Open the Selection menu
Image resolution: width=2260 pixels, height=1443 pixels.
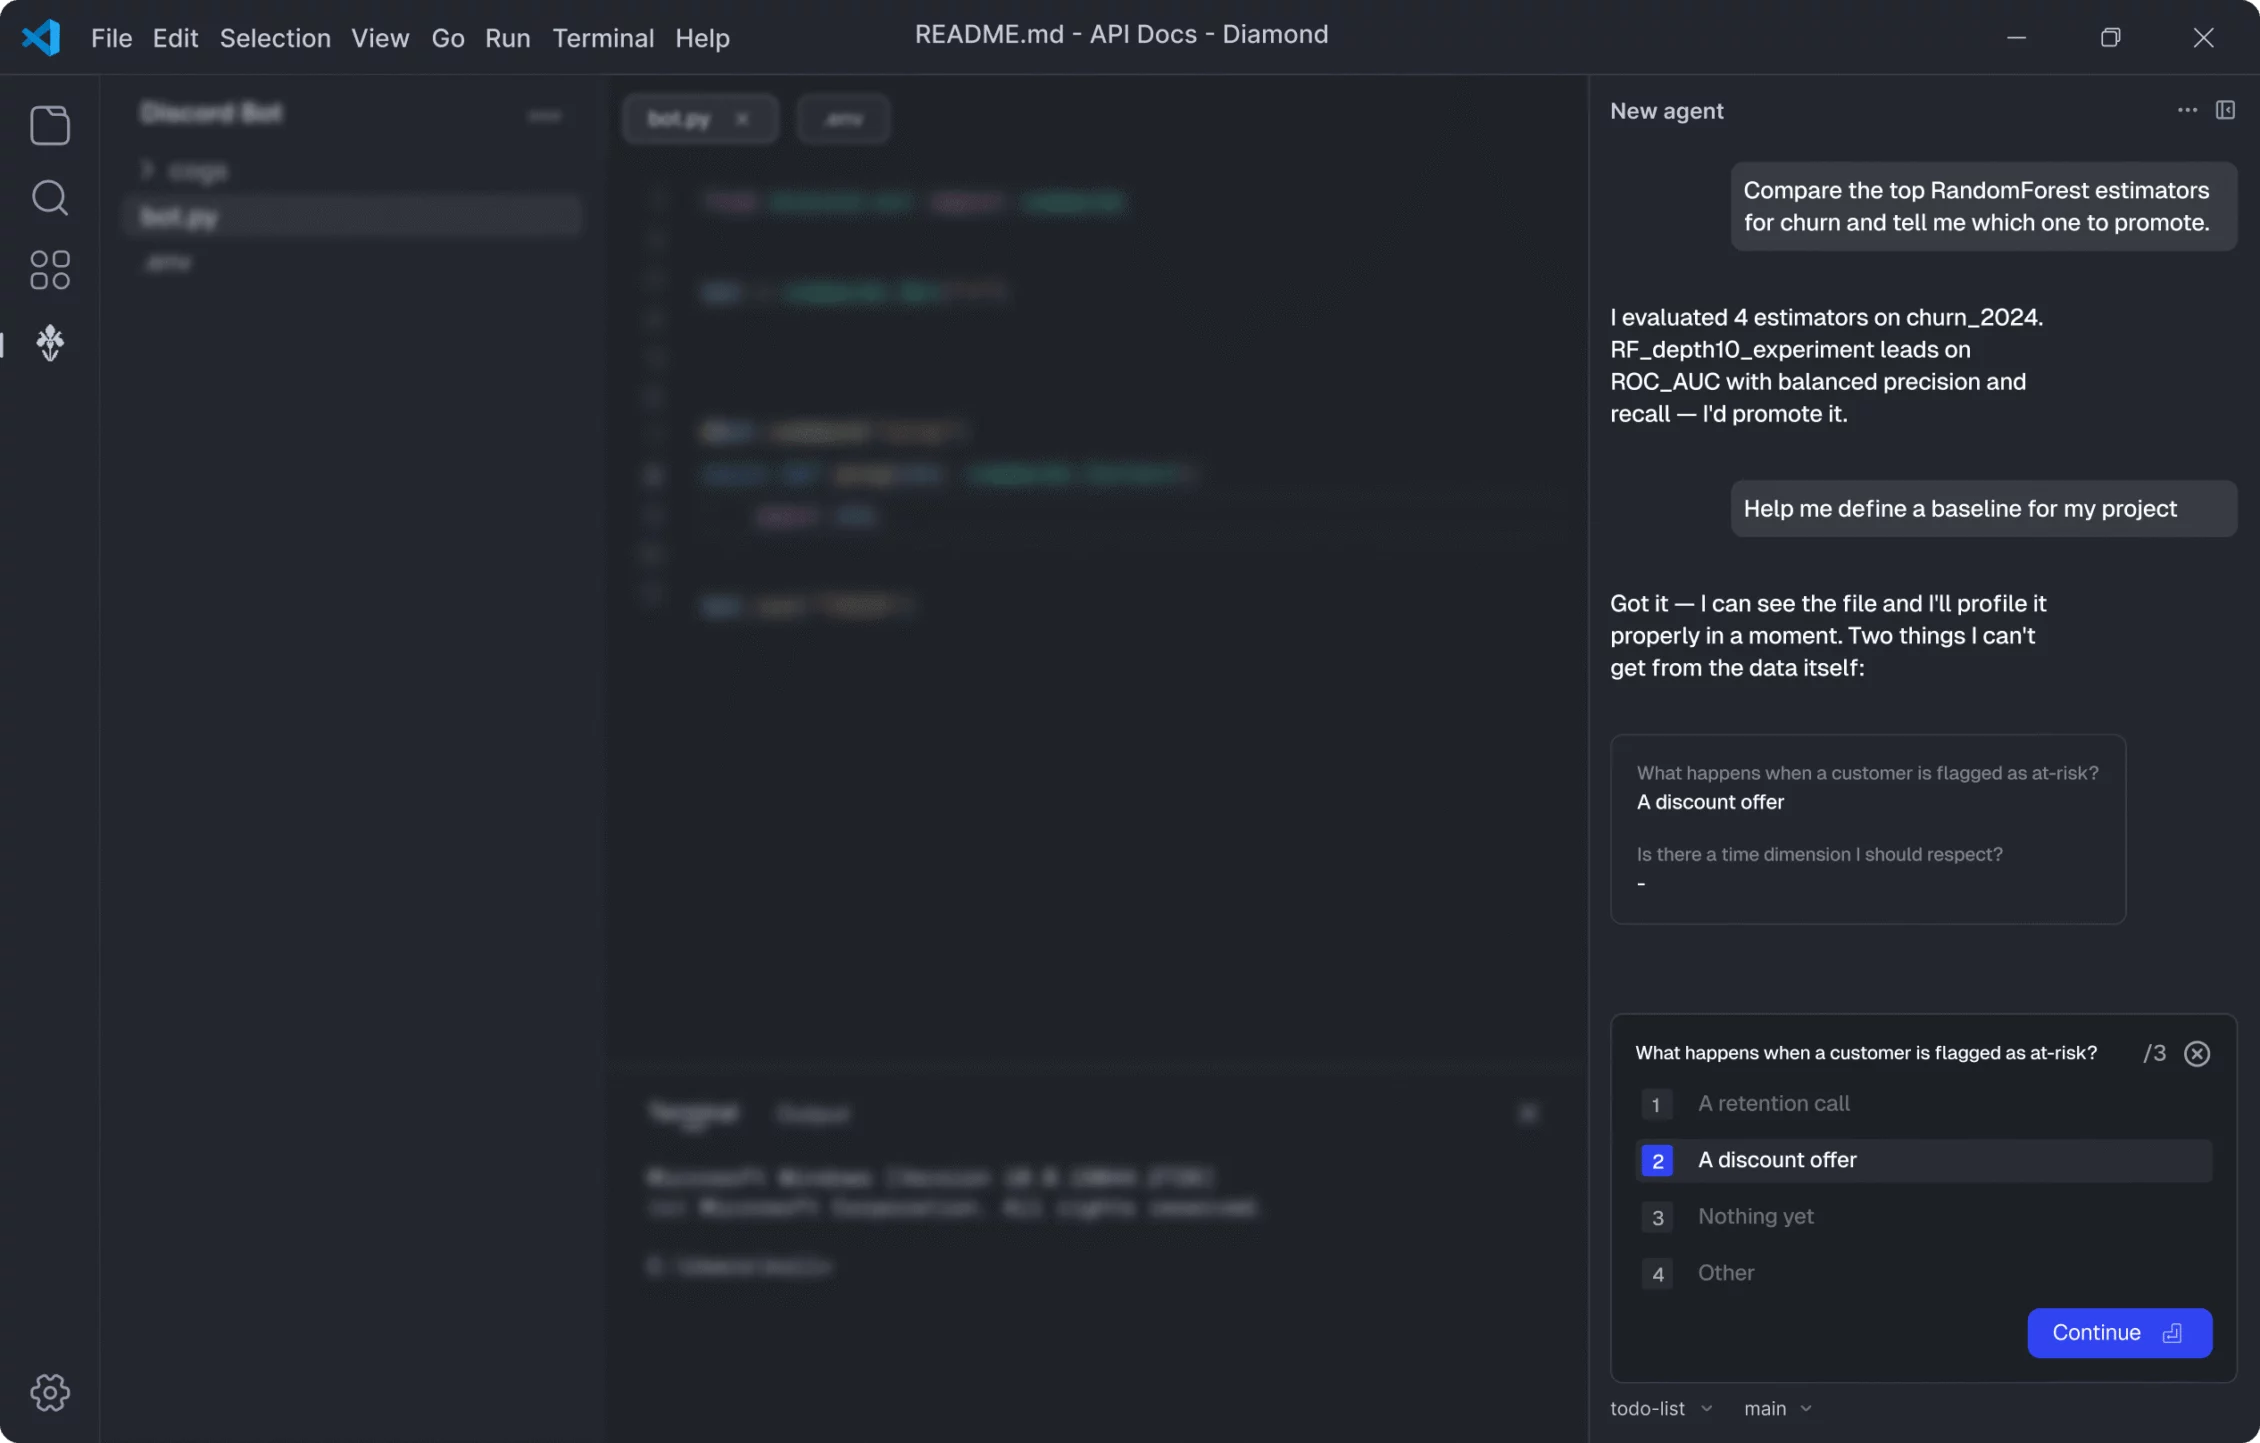275,38
